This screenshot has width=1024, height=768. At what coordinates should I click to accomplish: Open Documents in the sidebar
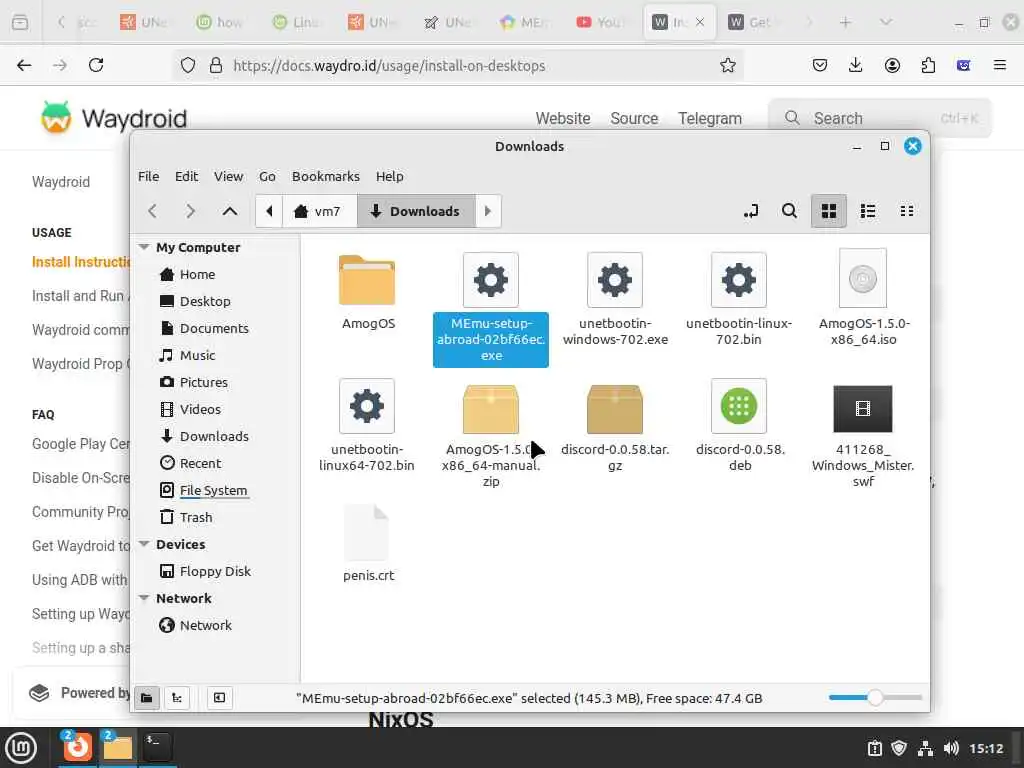pos(214,328)
